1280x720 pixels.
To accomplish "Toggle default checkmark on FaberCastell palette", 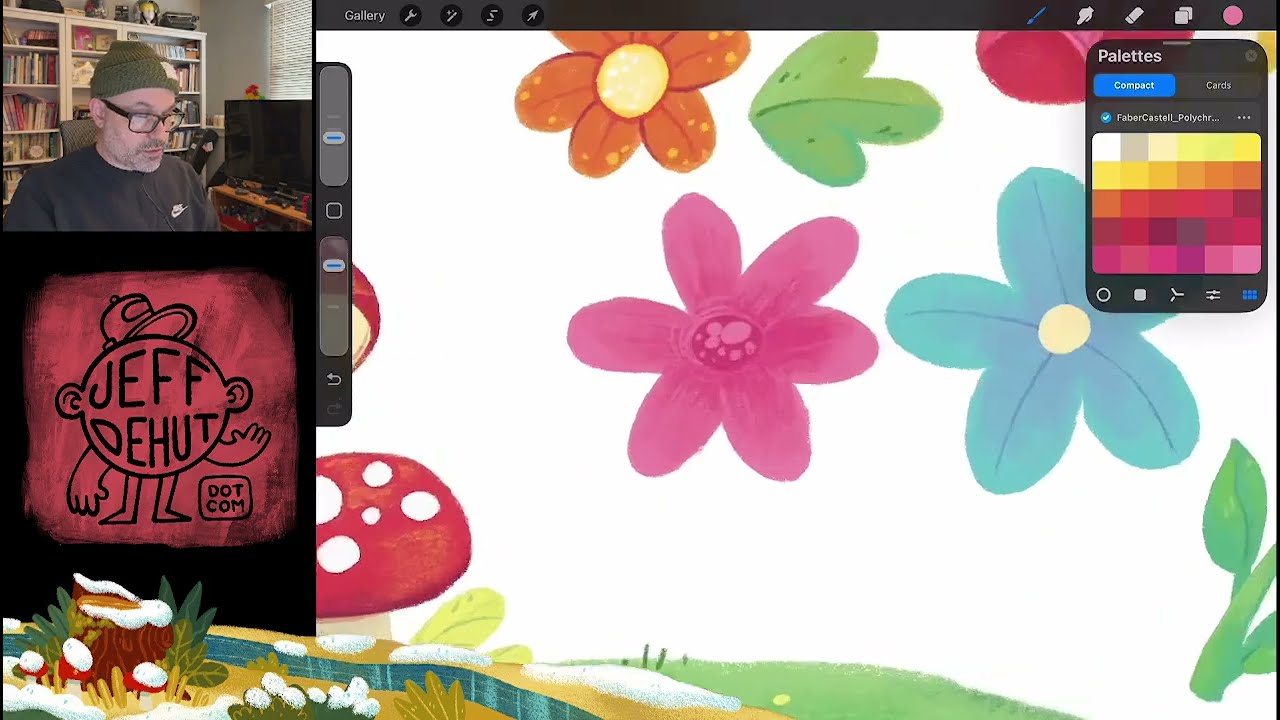I will point(1106,118).
